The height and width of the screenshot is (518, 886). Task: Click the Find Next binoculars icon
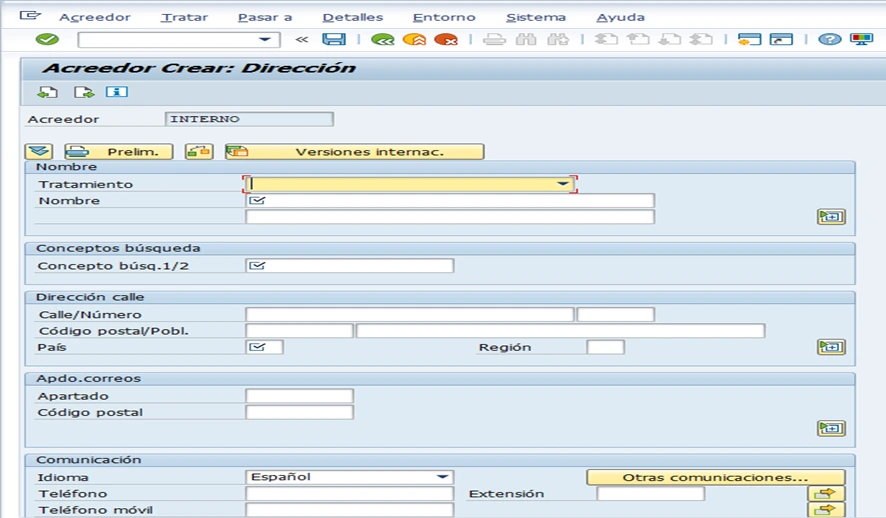click(x=558, y=40)
